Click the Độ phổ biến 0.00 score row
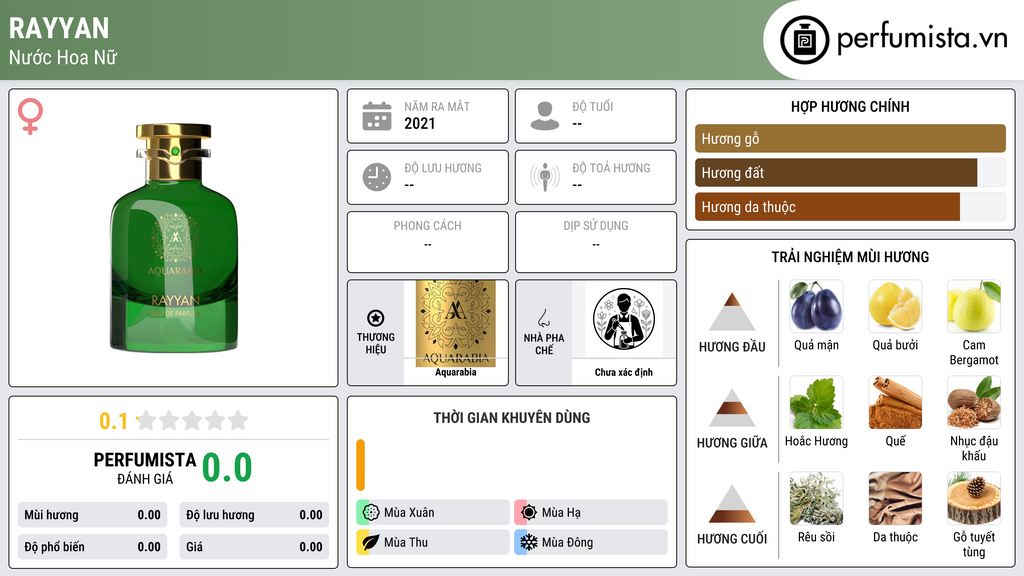This screenshot has width=1024, height=576. 92,547
